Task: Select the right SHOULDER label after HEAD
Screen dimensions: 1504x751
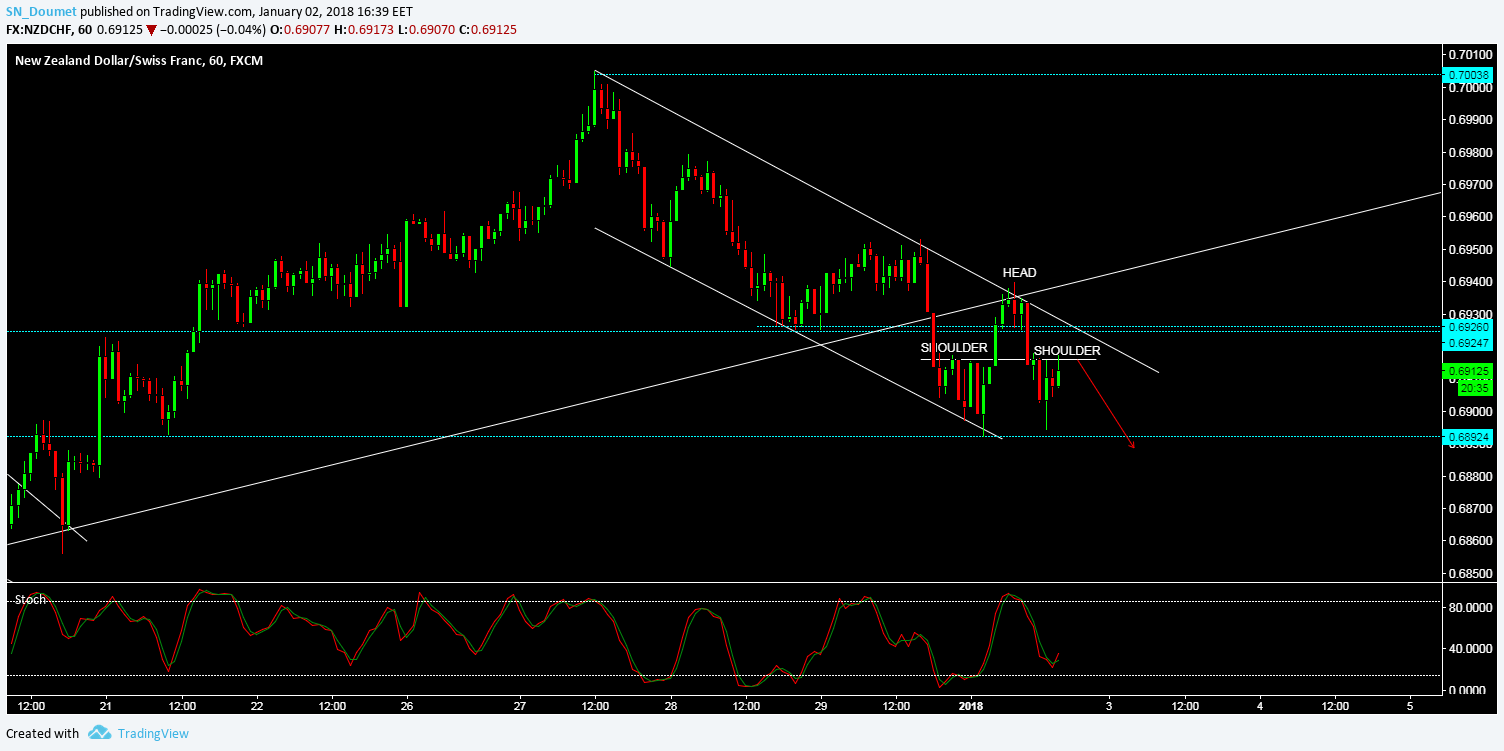Action: 1067,351
